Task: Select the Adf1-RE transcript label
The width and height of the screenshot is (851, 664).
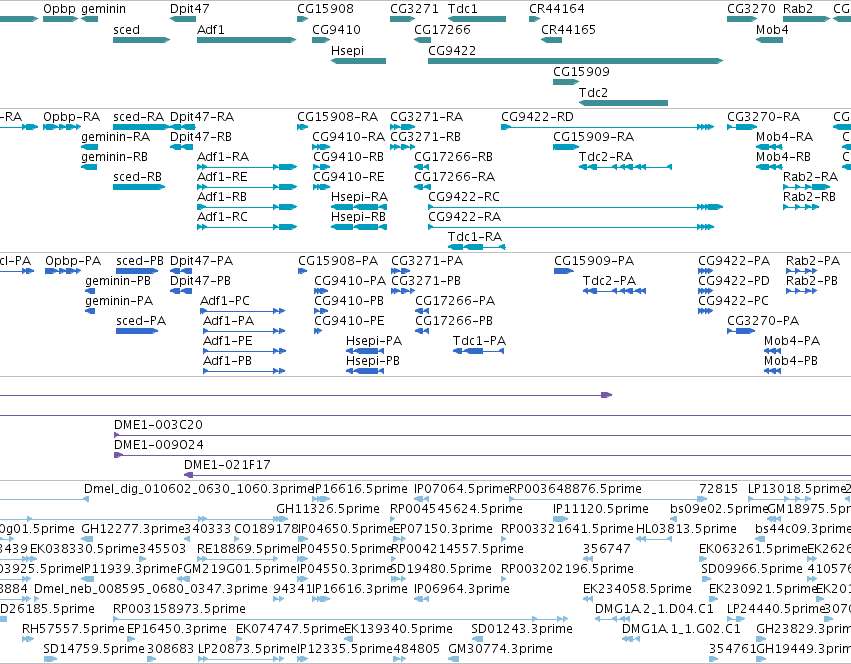Action: coord(222,177)
